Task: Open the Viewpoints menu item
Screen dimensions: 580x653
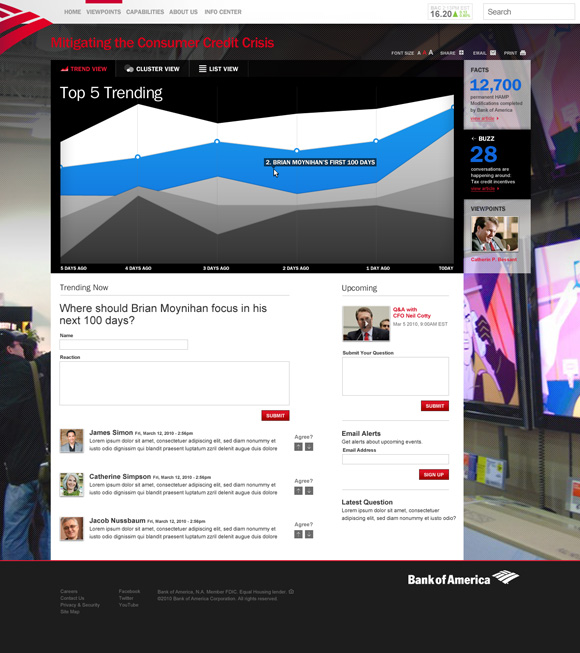Action: click(x=104, y=12)
